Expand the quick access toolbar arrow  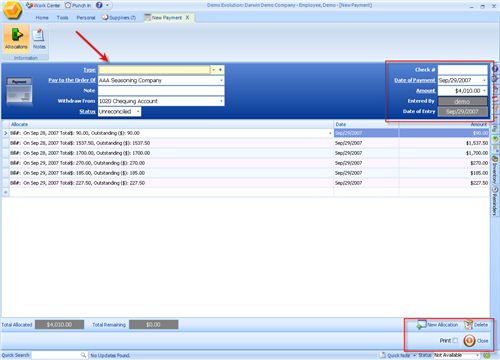click(107, 5)
